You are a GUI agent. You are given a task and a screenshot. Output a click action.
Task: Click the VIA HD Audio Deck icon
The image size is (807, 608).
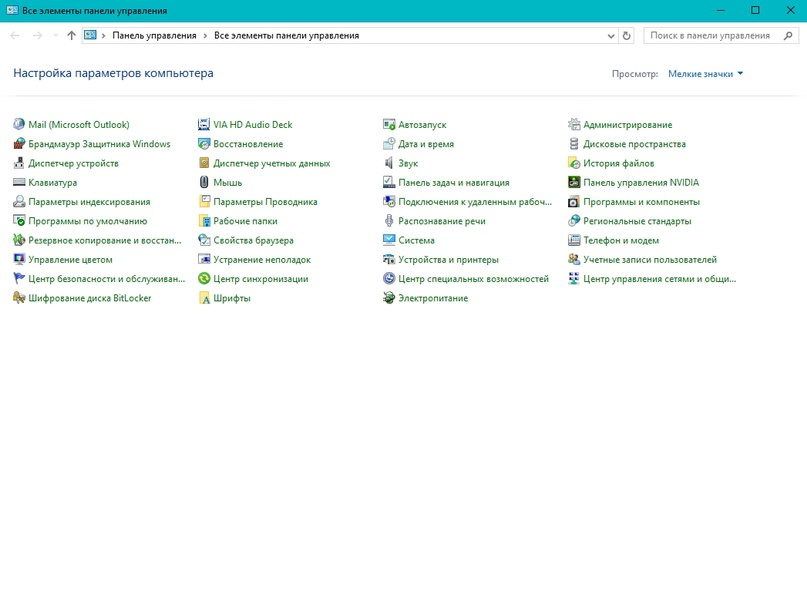(204, 124)
